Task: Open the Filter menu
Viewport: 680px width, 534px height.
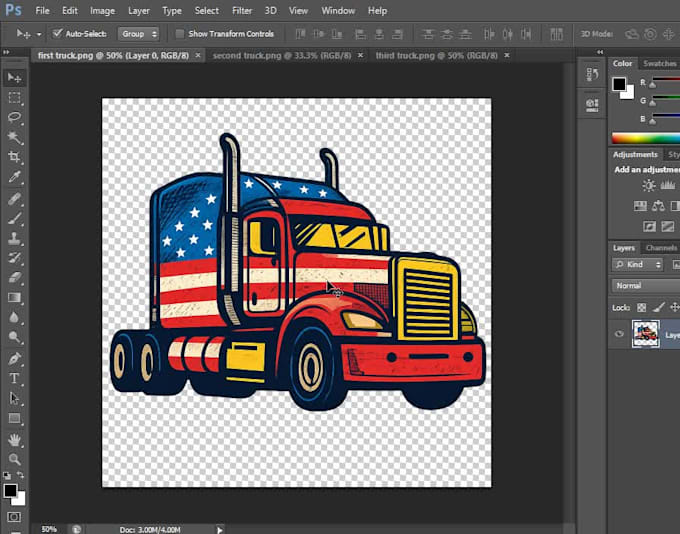Action: [242, 11]
